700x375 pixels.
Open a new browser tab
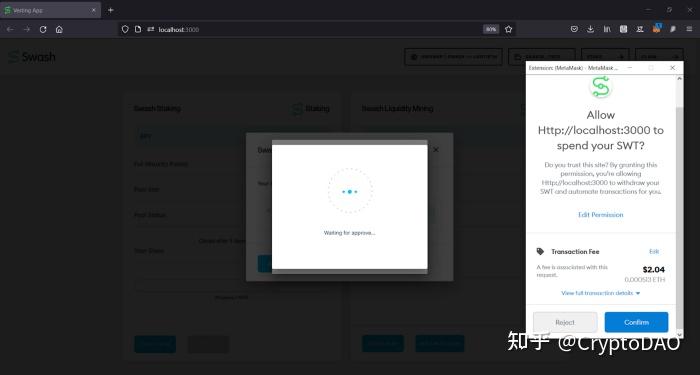(x=111, y=10)
